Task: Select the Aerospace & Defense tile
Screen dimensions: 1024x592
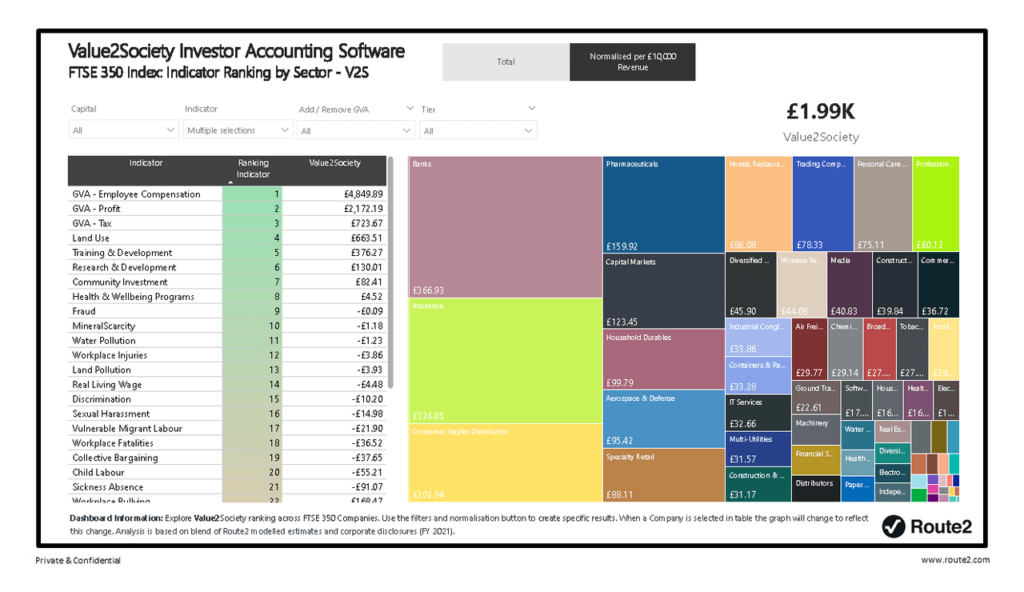Action: pyautogui.click(x=664, y=419)
